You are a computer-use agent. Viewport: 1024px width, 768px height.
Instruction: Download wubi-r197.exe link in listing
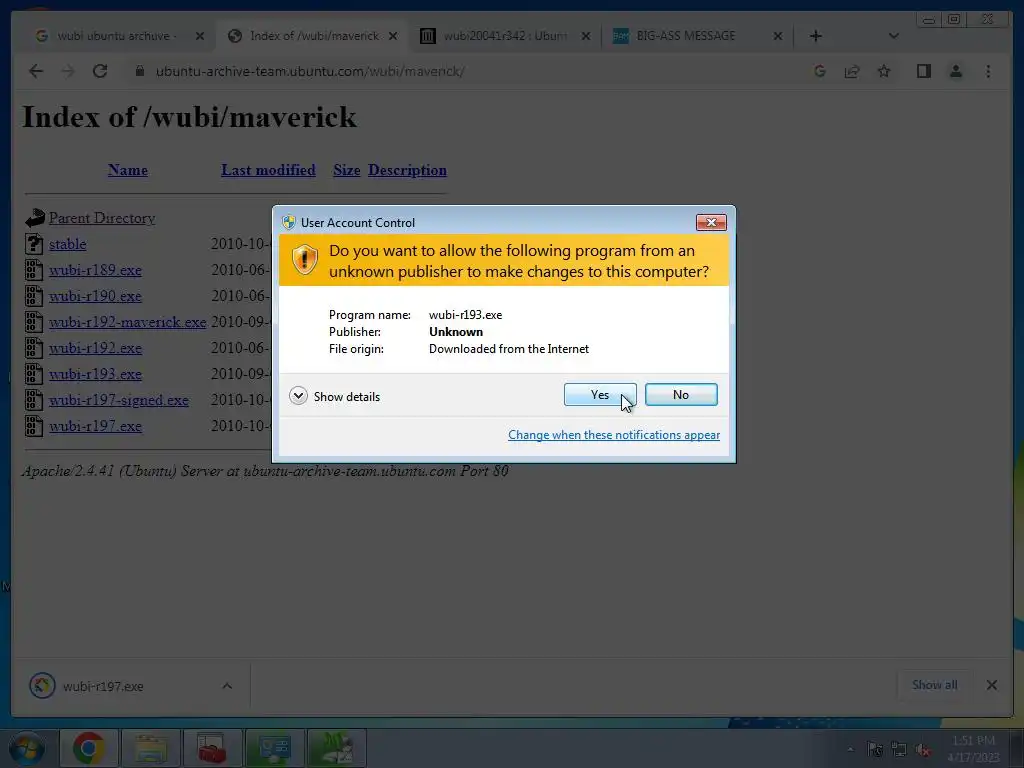(x=95, y=426)
